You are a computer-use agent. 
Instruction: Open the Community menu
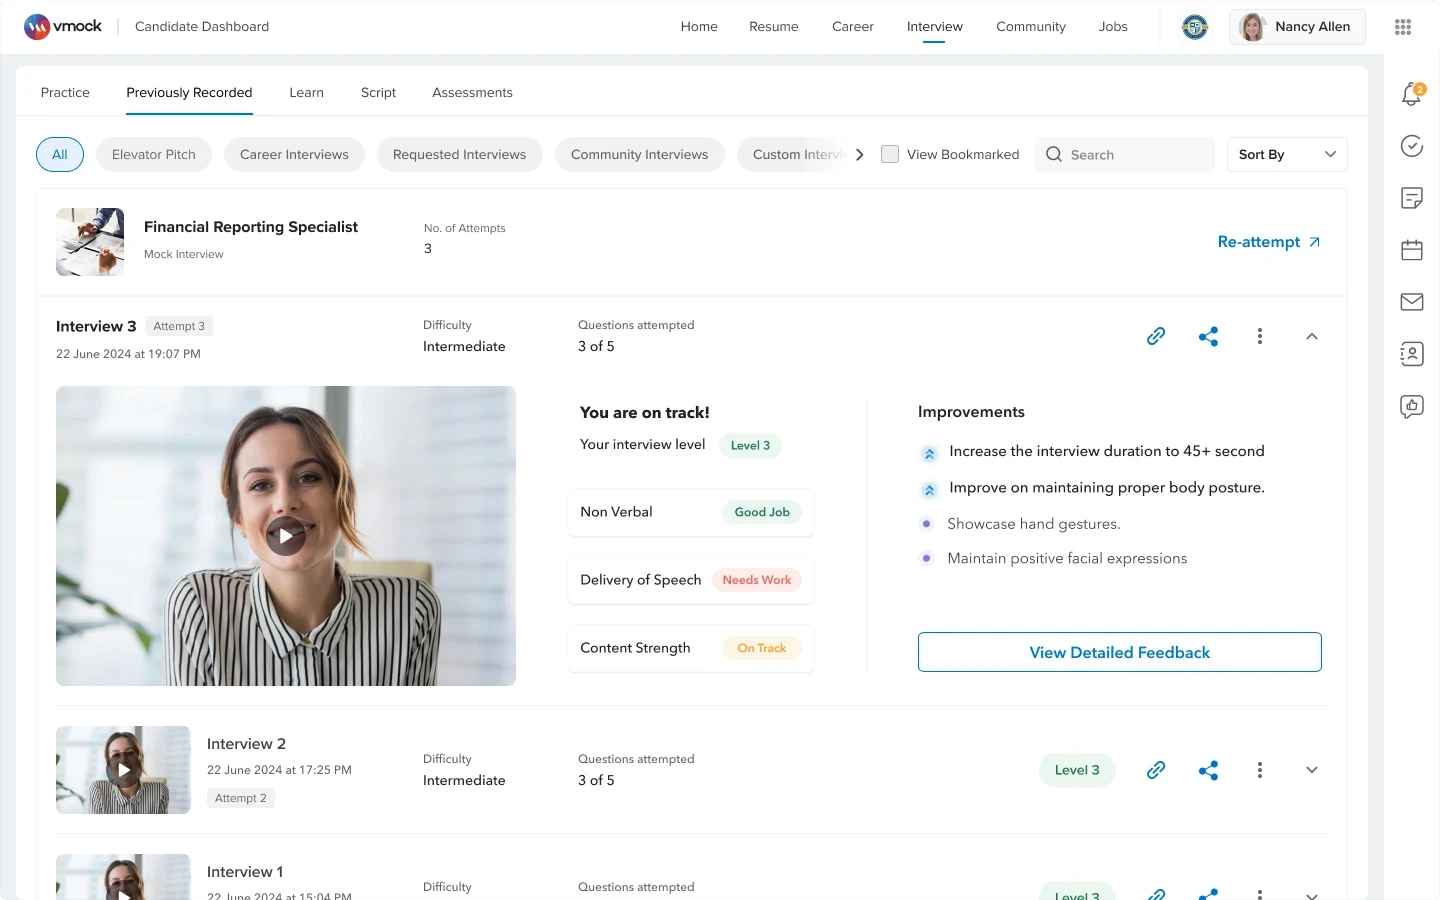point(1031,27)
